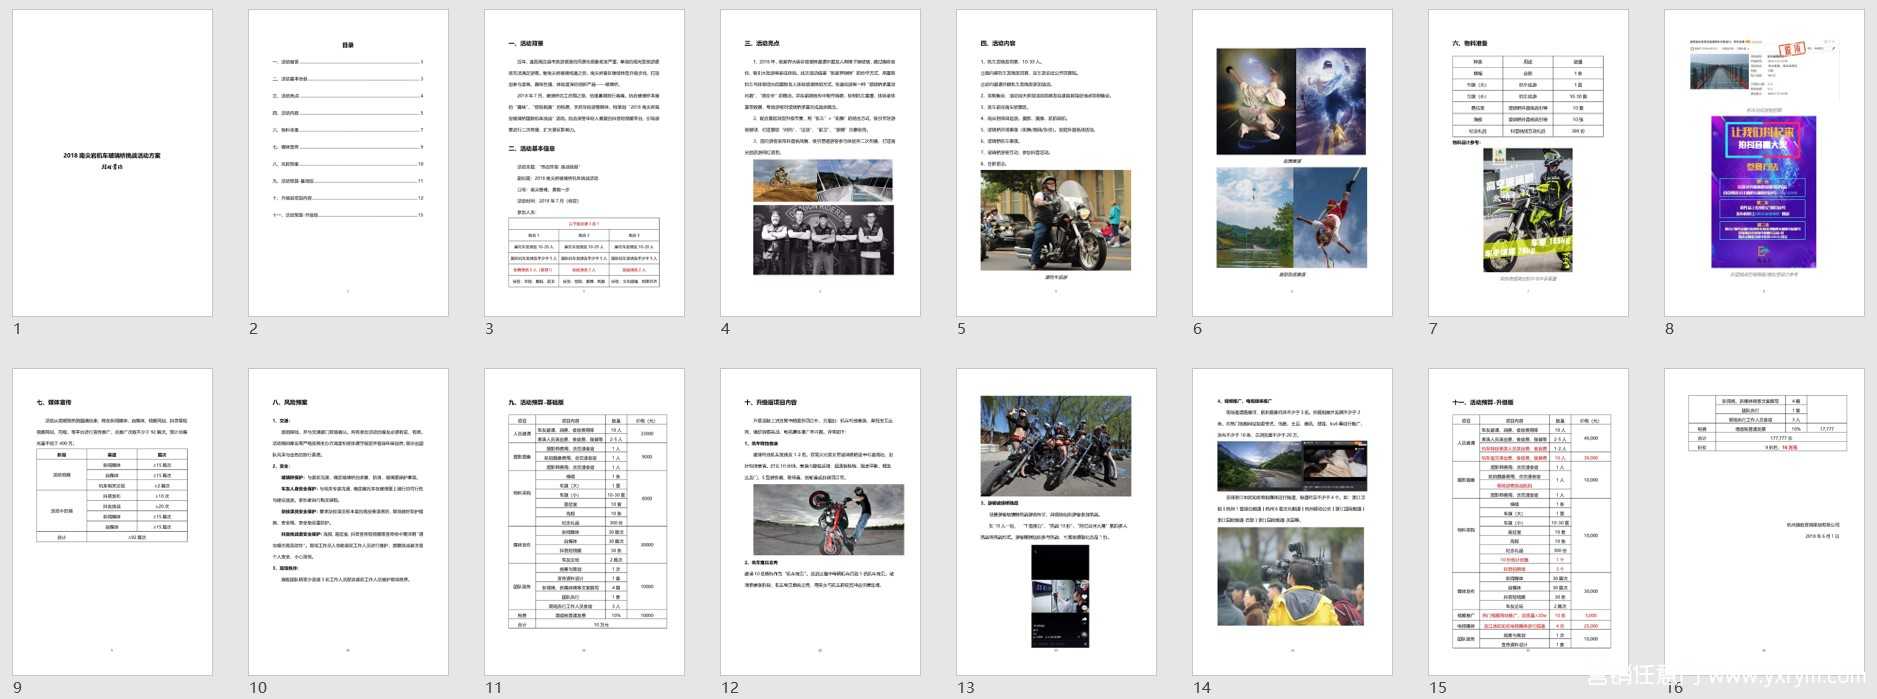Select page 5 thumbnail titled 活动内容

coord(1056,164)
